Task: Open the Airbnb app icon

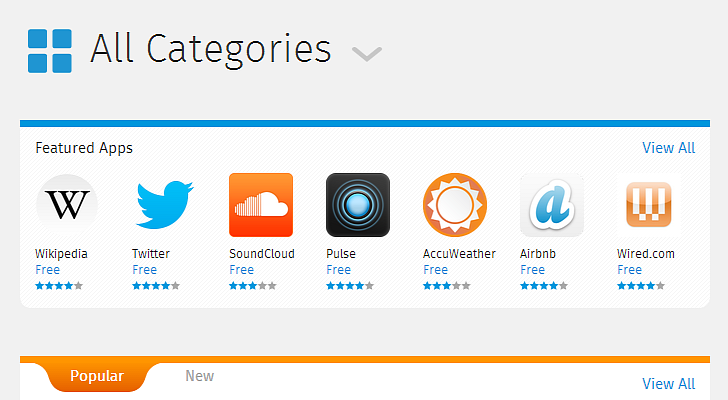Action: (552, 205)
